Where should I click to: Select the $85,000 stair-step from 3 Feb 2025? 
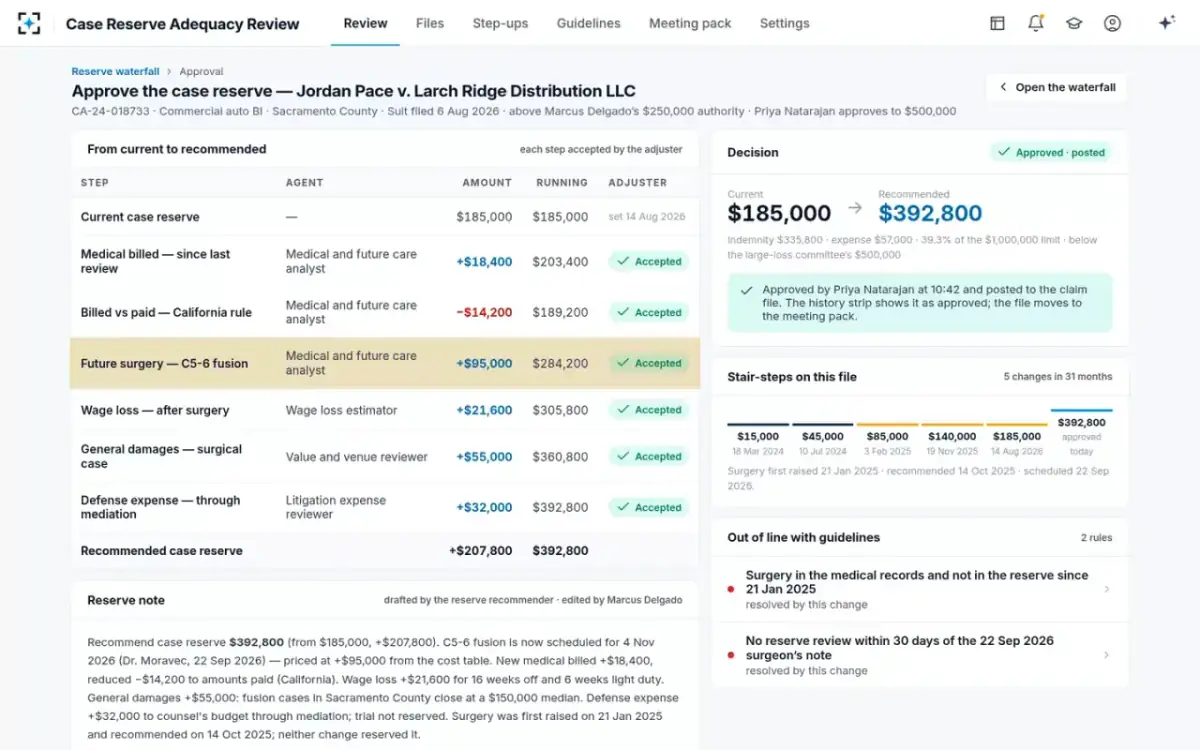[888, 441]
